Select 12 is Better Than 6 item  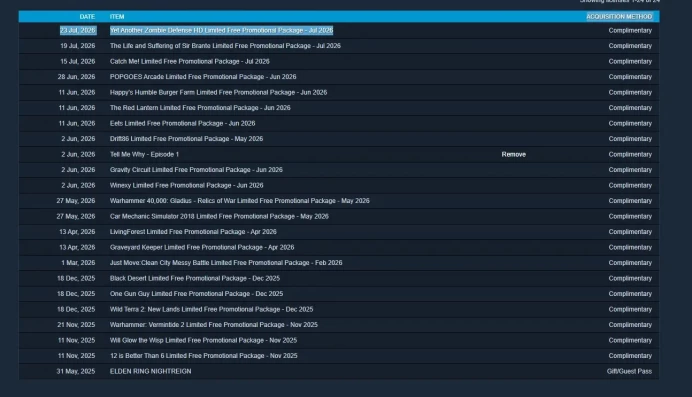pyautogui.click(x=203, y=356)
